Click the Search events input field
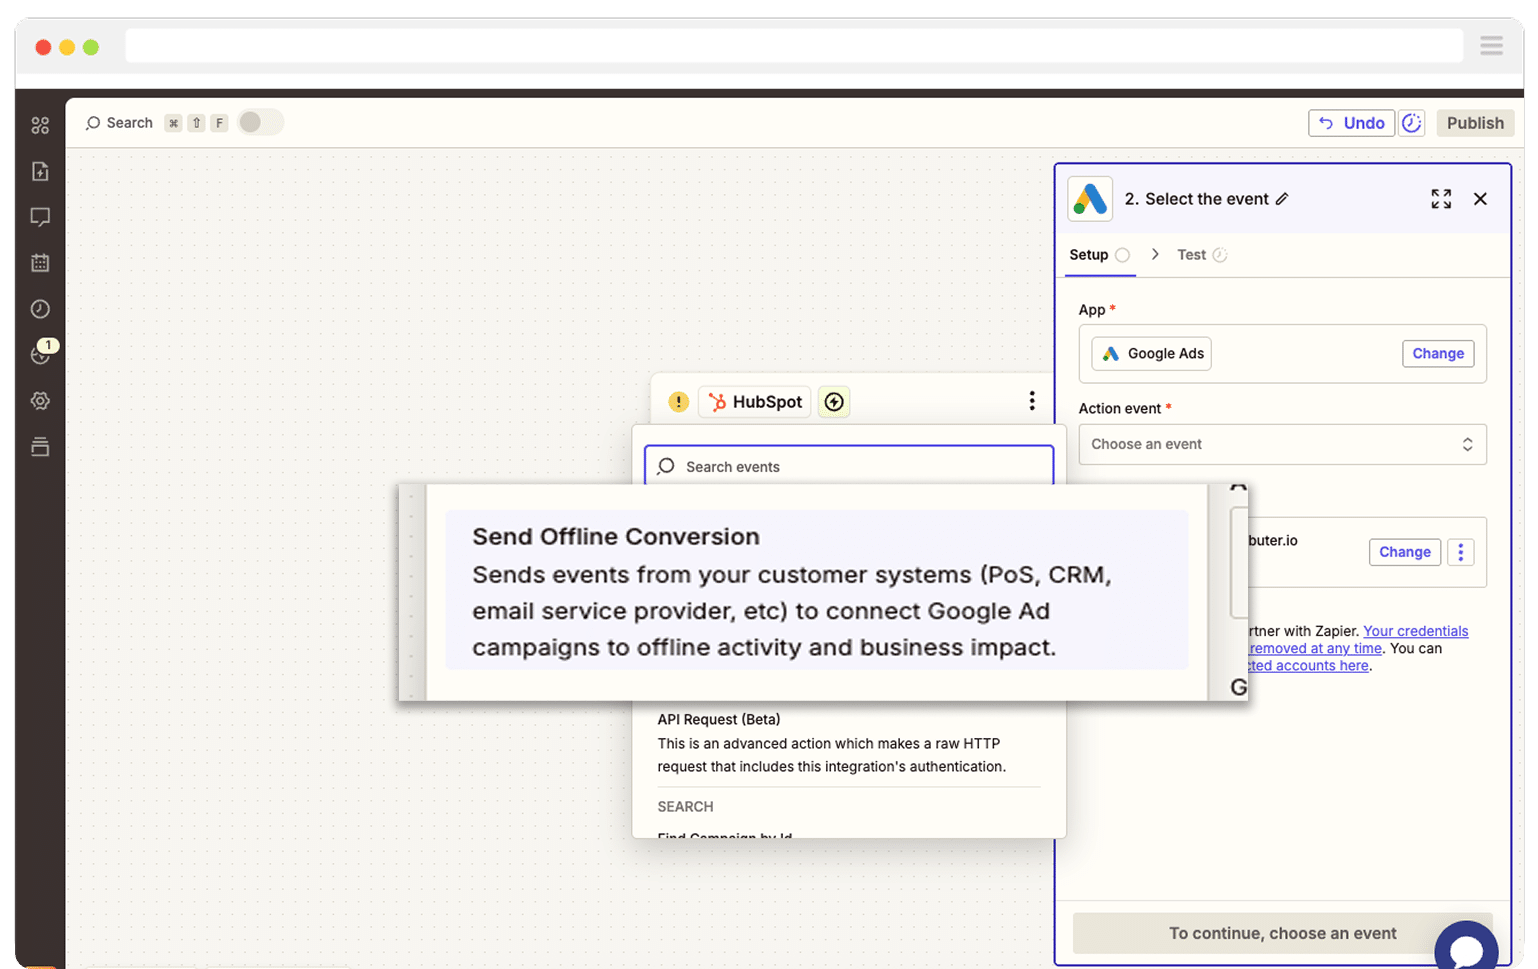1538x969 pixels. click(x=849, y=466)
